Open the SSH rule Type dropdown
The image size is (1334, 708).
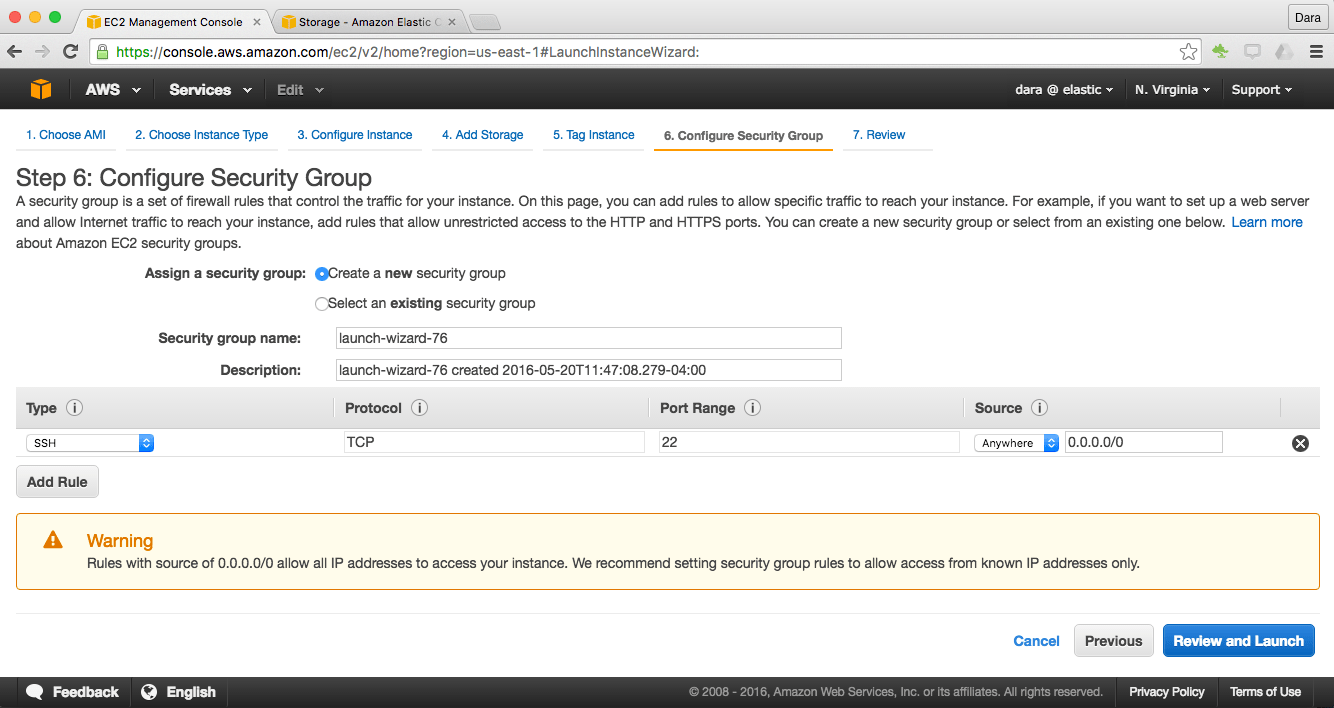click(x=88, y=441)
